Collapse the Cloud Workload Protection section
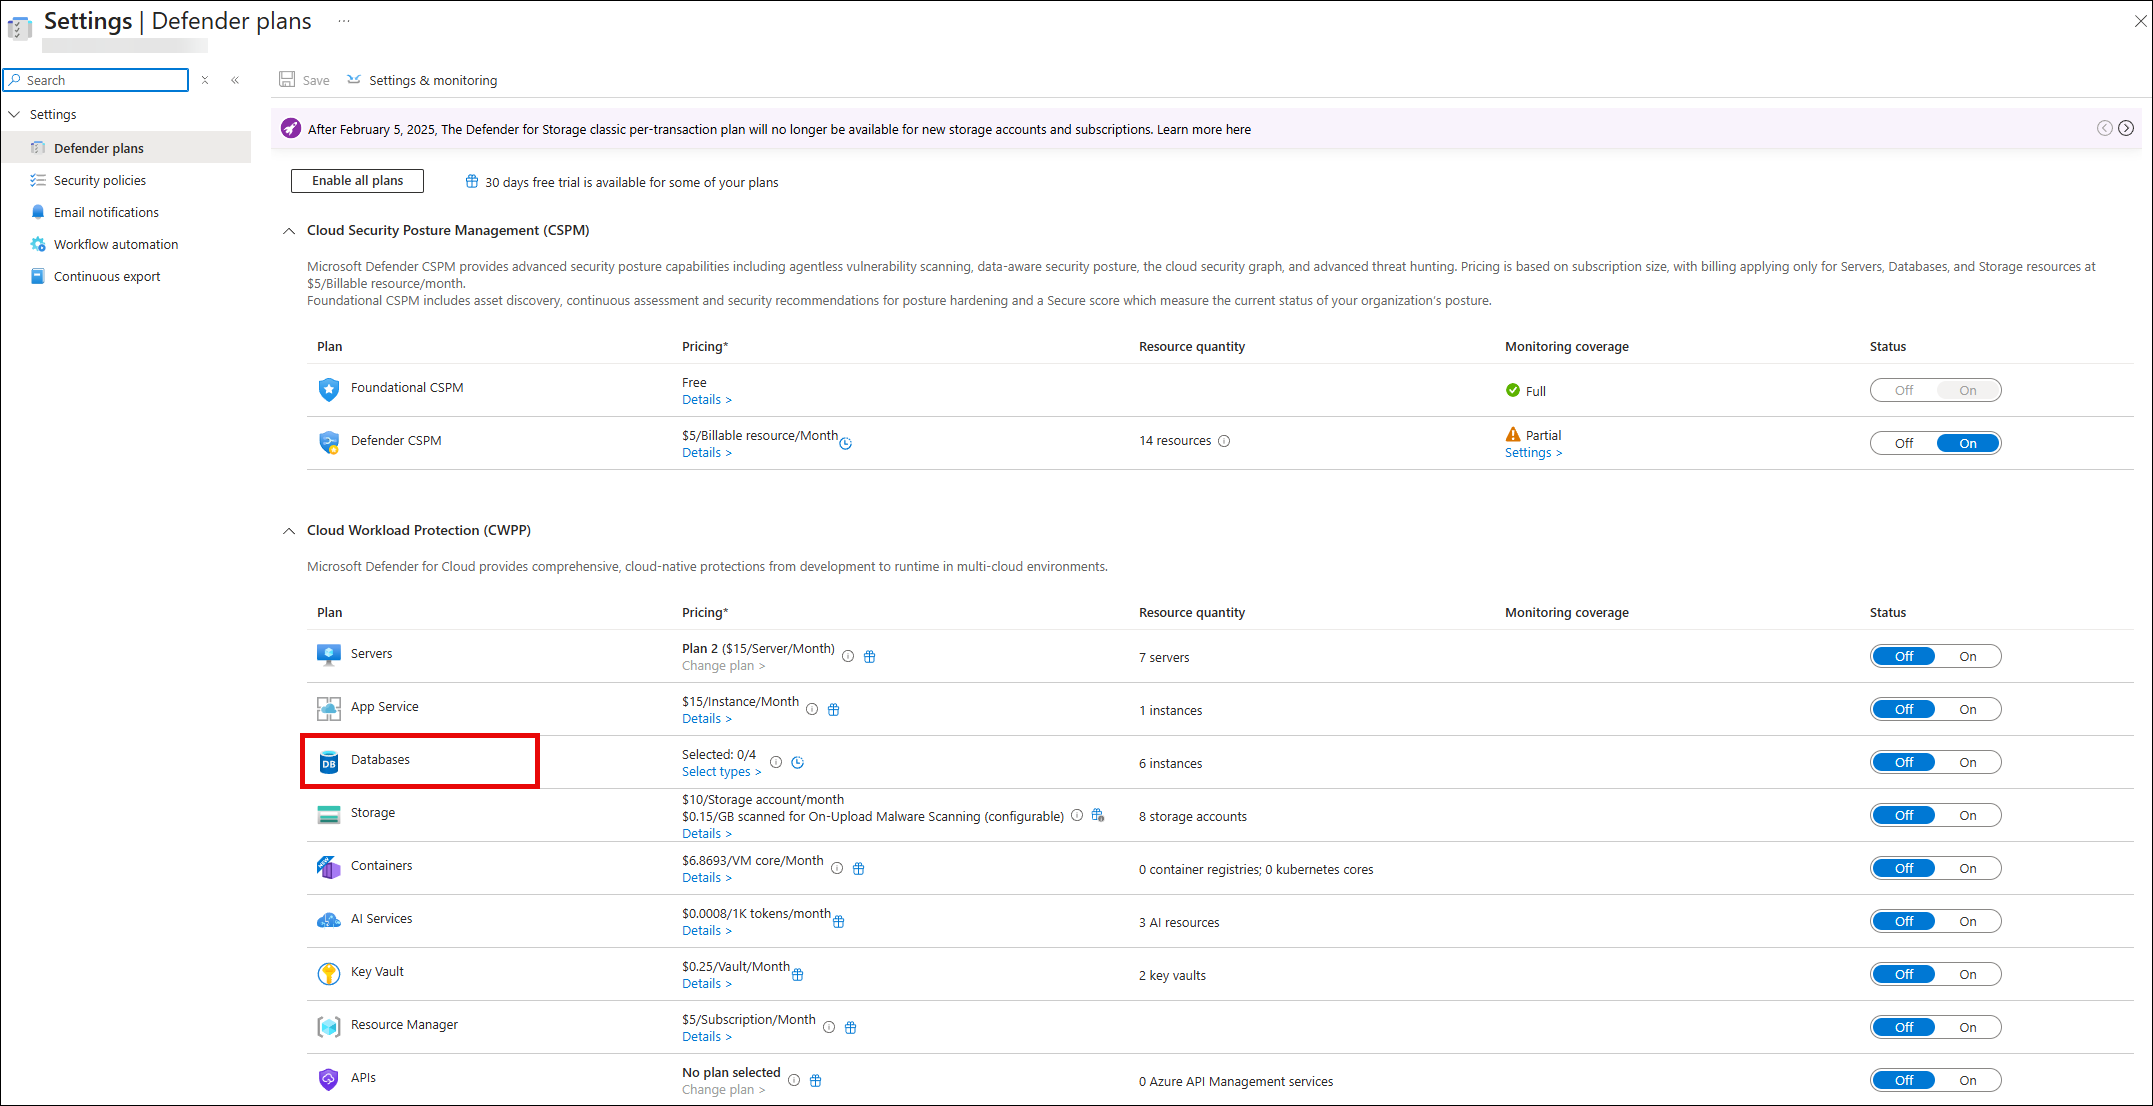The height and width of the screenshot is (1106, 2153). [289, 530]
